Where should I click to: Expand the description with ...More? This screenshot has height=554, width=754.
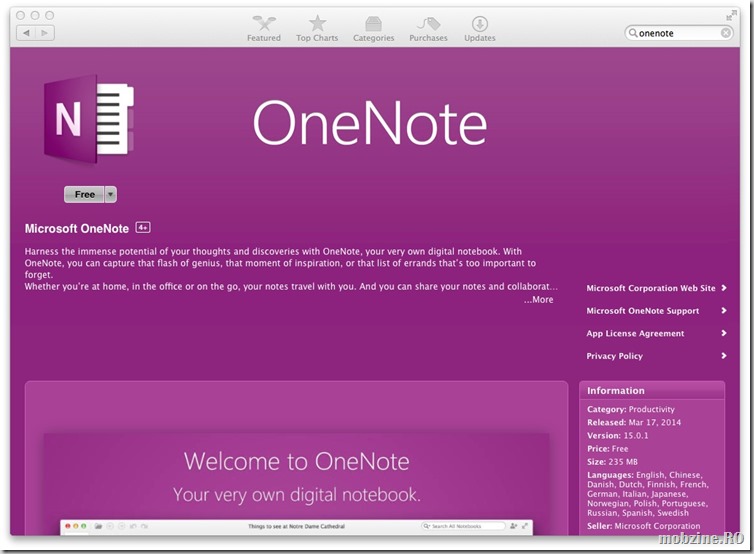point(538,300)
